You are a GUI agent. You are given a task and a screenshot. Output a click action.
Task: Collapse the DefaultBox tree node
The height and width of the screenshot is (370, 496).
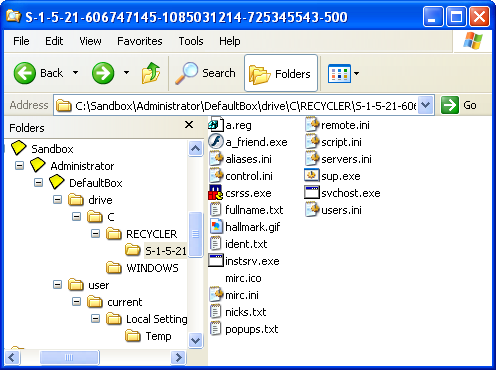click(39, 183)
